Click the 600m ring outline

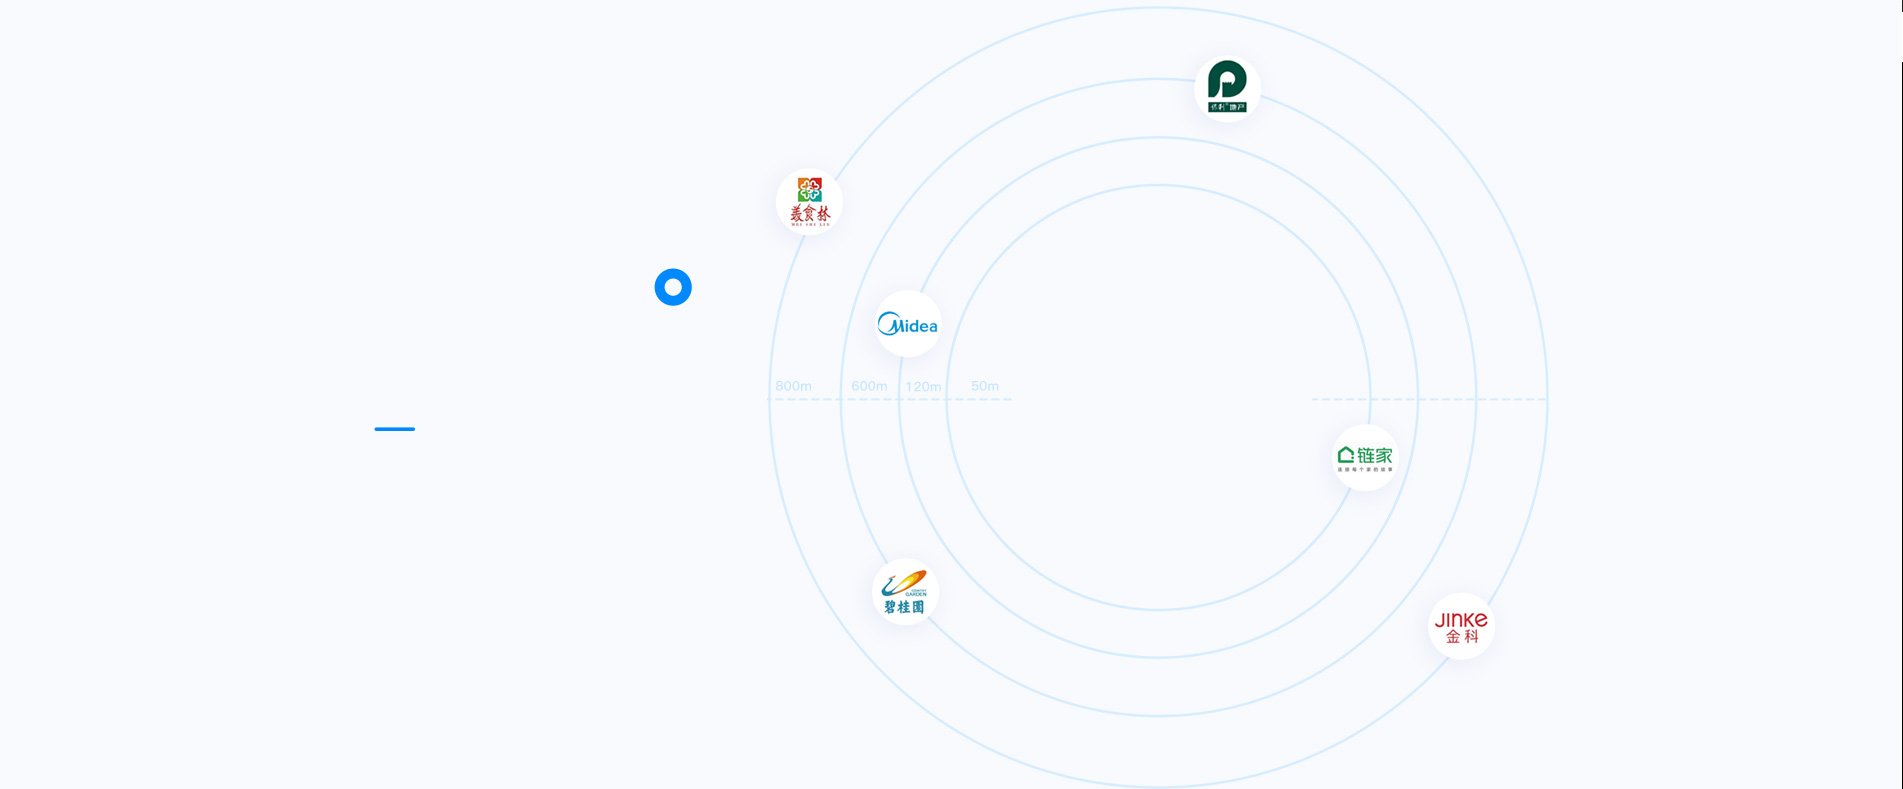1158,79
